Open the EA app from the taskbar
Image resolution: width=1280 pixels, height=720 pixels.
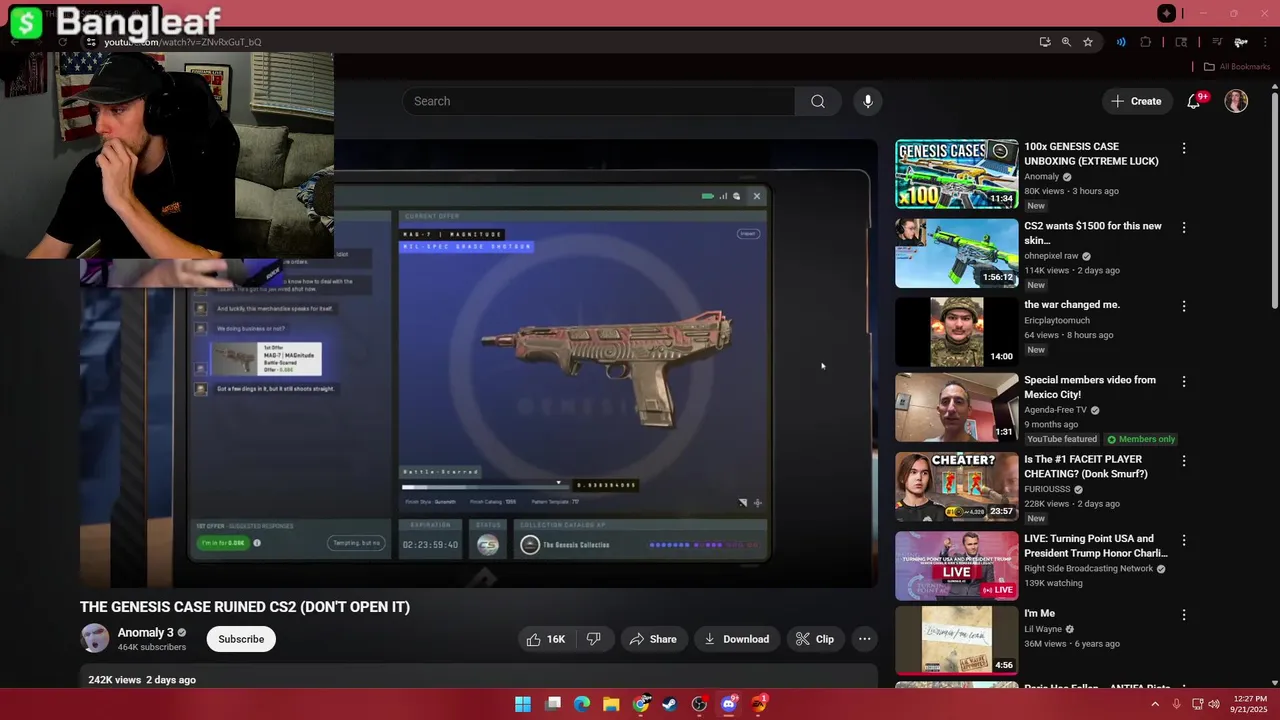[x=759, y=704]
